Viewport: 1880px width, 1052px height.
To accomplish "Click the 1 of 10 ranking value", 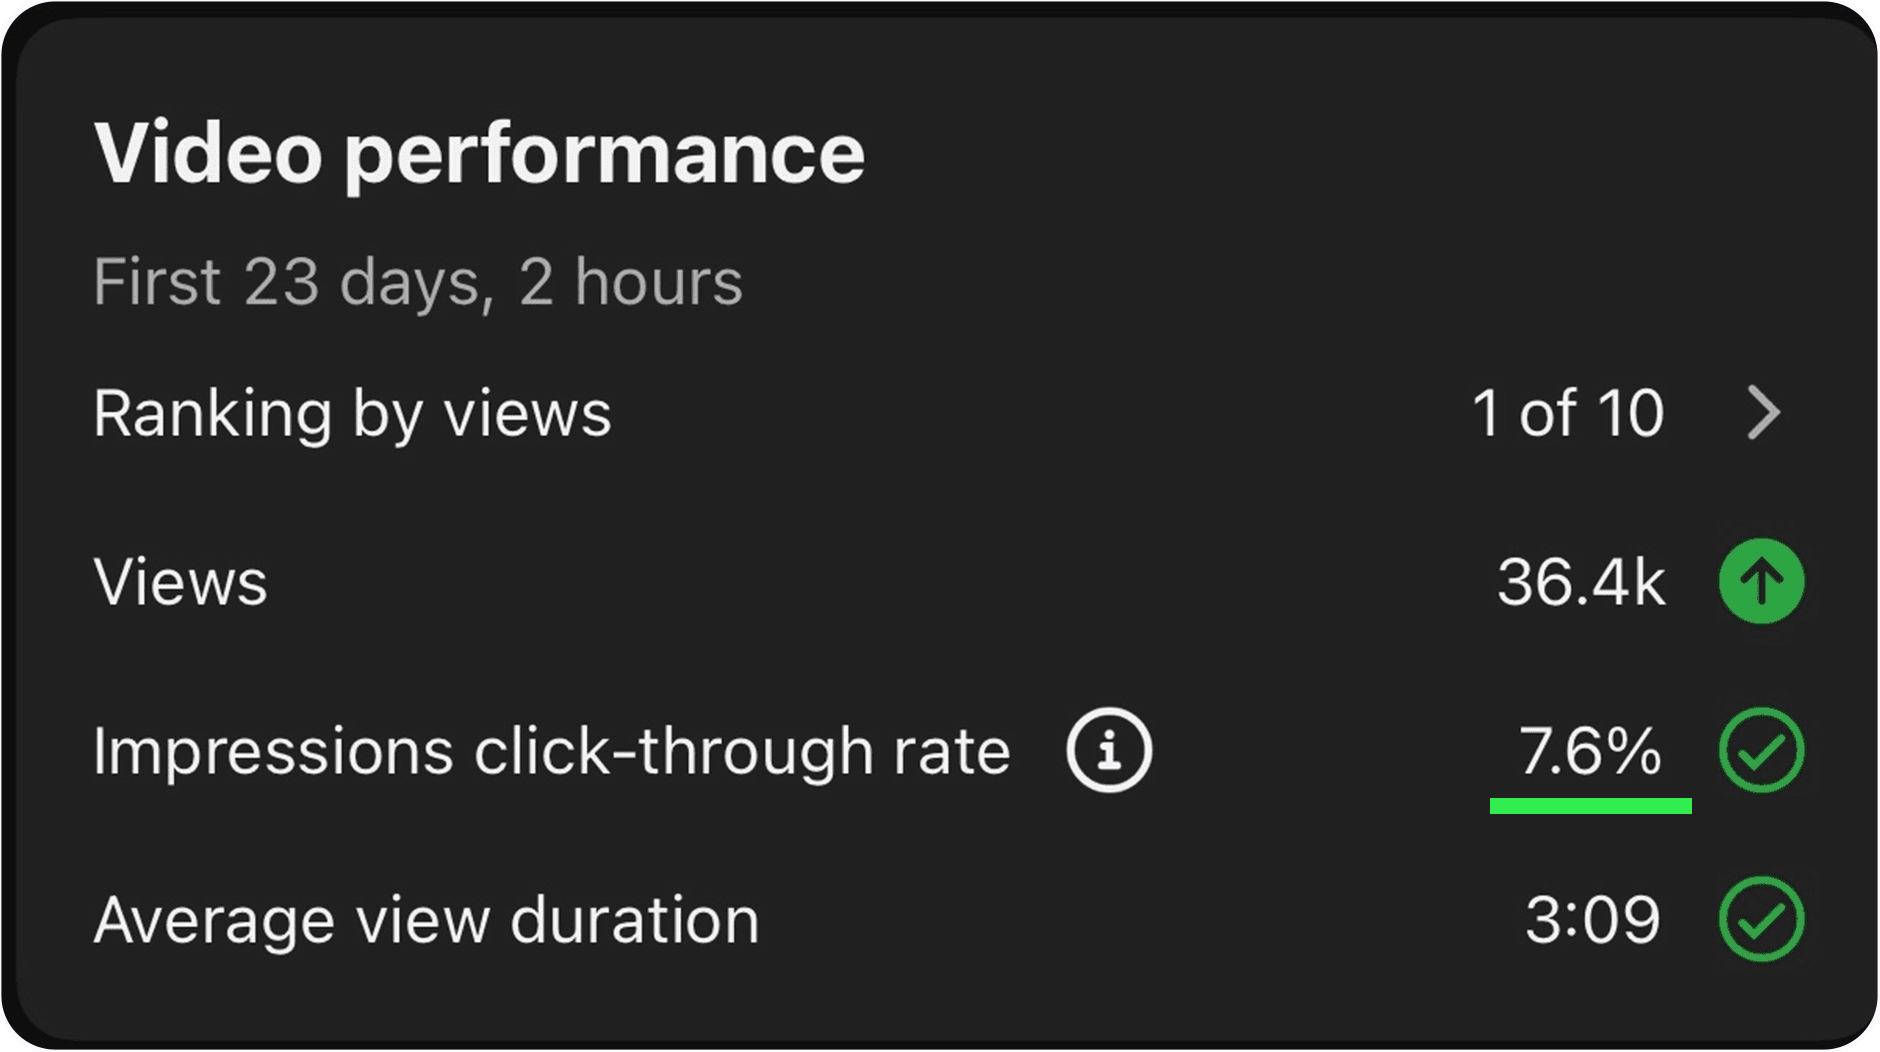I will point(1568,413).
